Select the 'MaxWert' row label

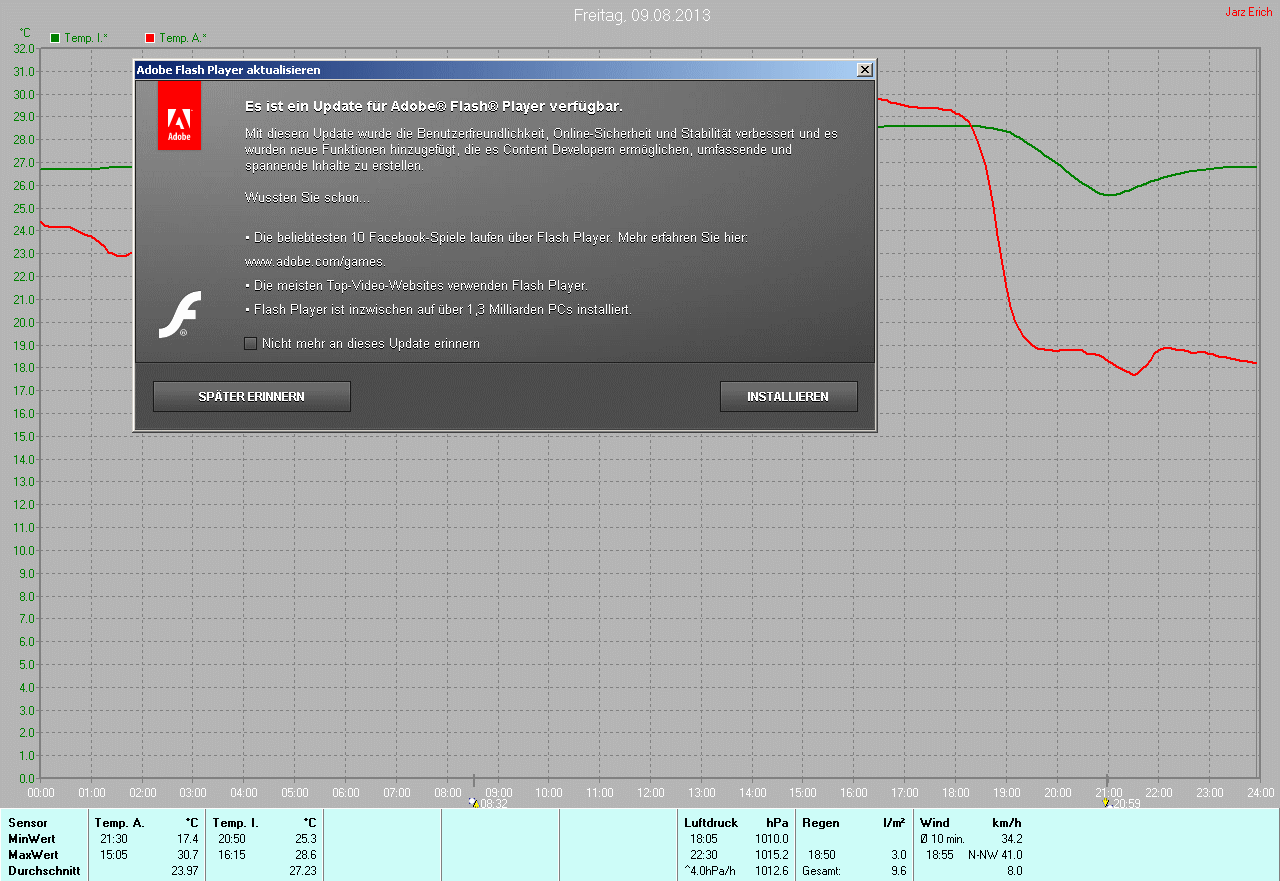tap(33, 855)
